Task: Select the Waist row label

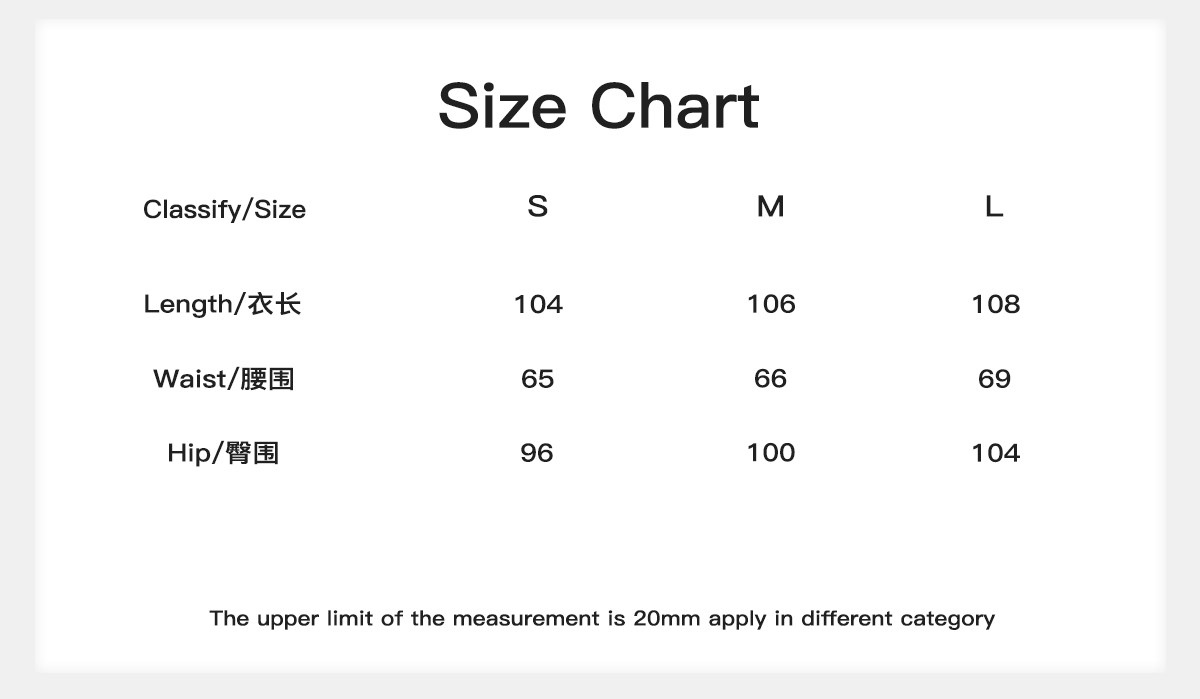Action: click(224, 379)
